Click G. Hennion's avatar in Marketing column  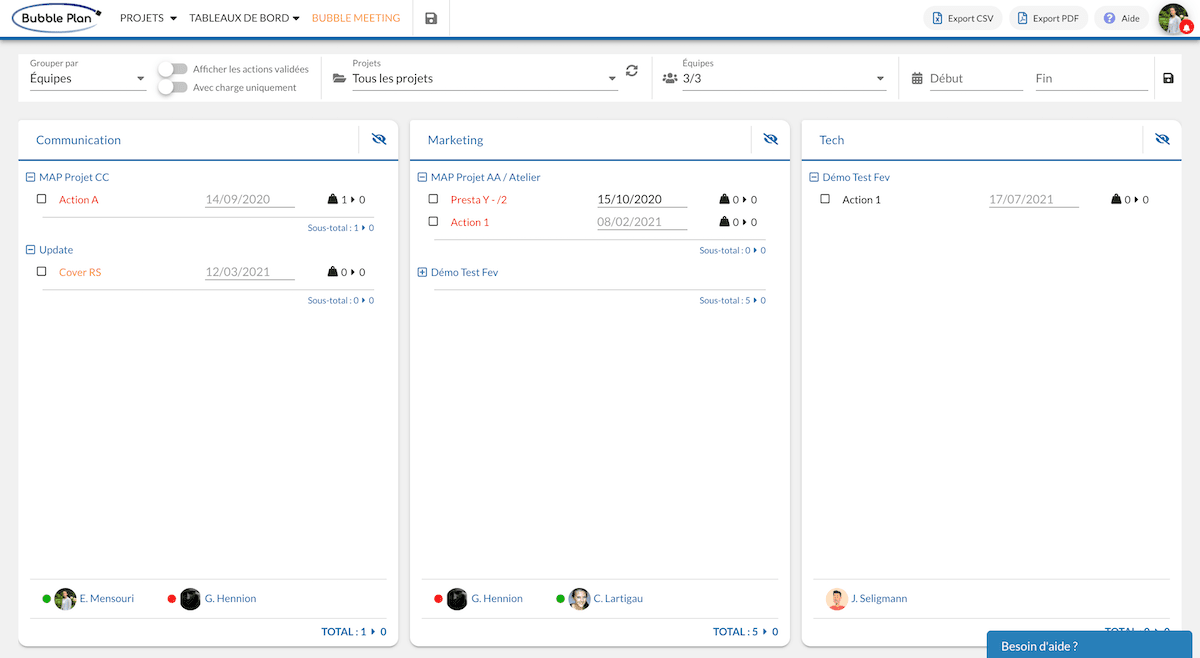point(457,599)
